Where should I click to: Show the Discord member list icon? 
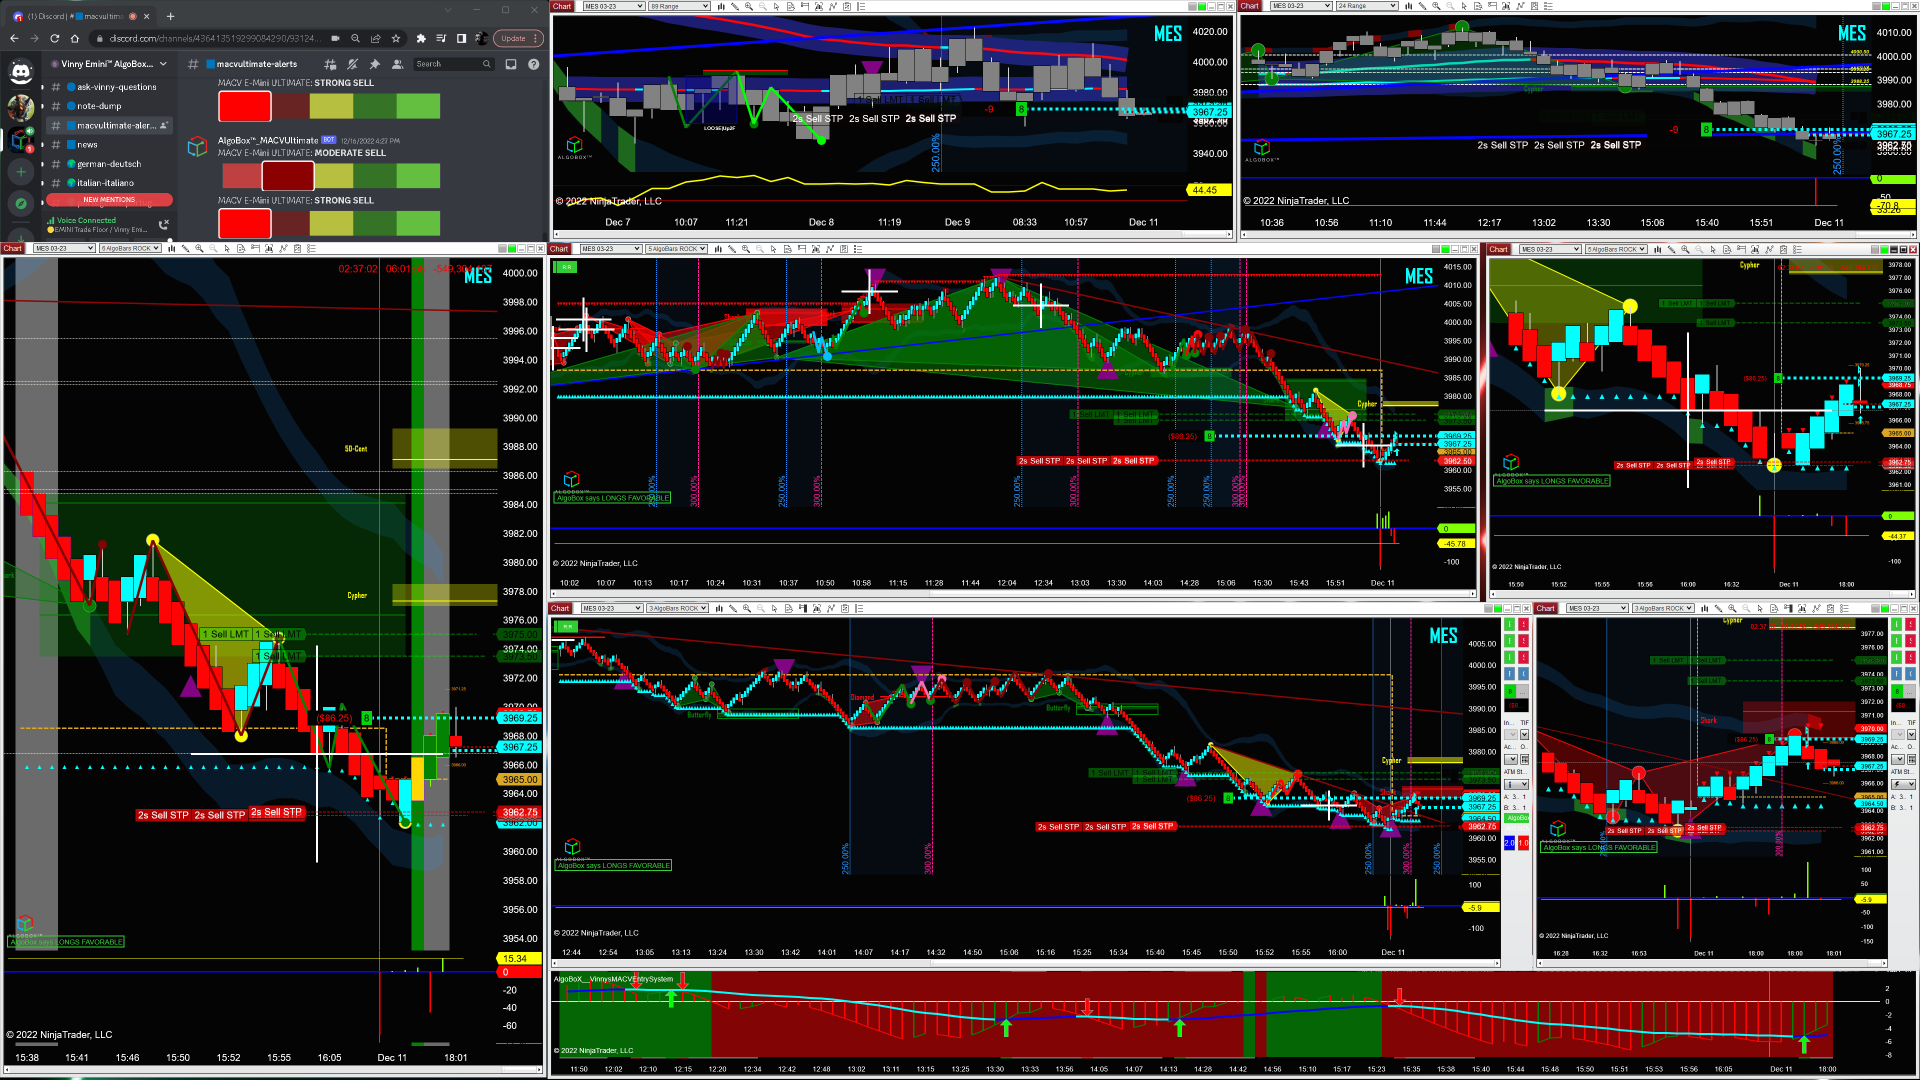click(x=397, y=64)
